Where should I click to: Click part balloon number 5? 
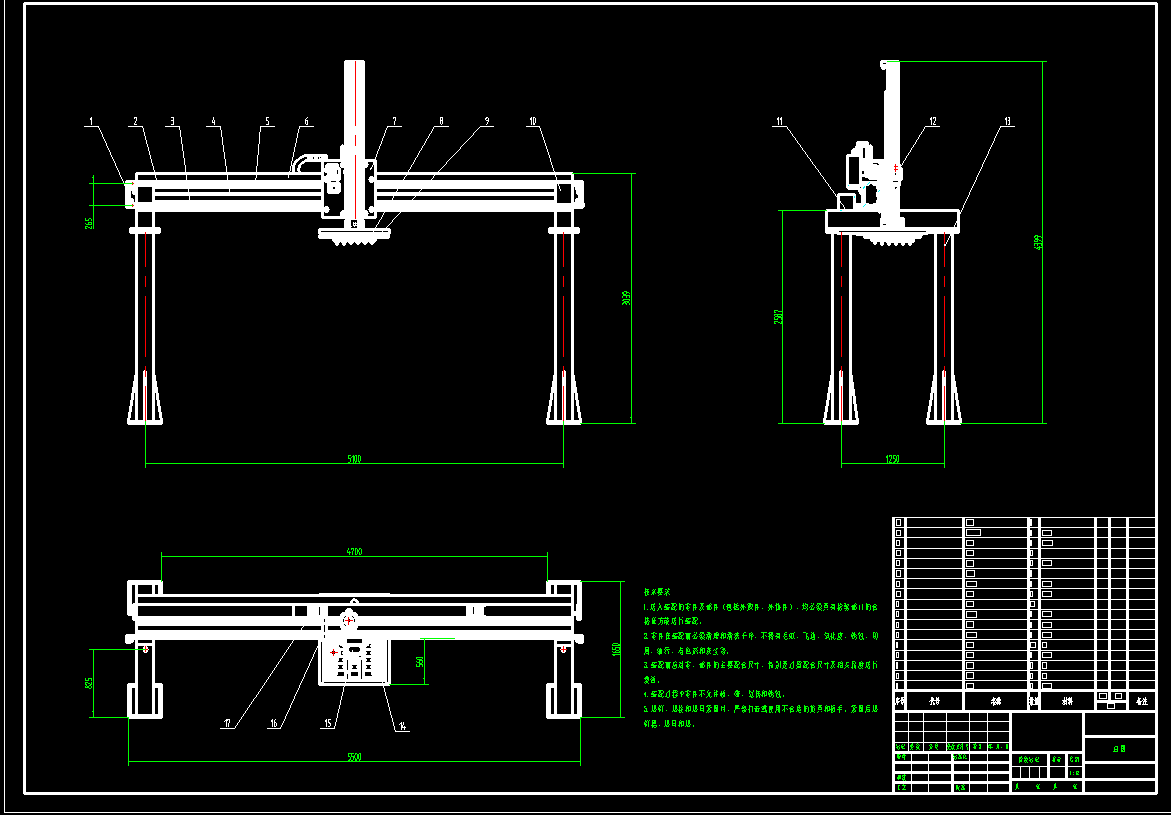tap(267, 121)
